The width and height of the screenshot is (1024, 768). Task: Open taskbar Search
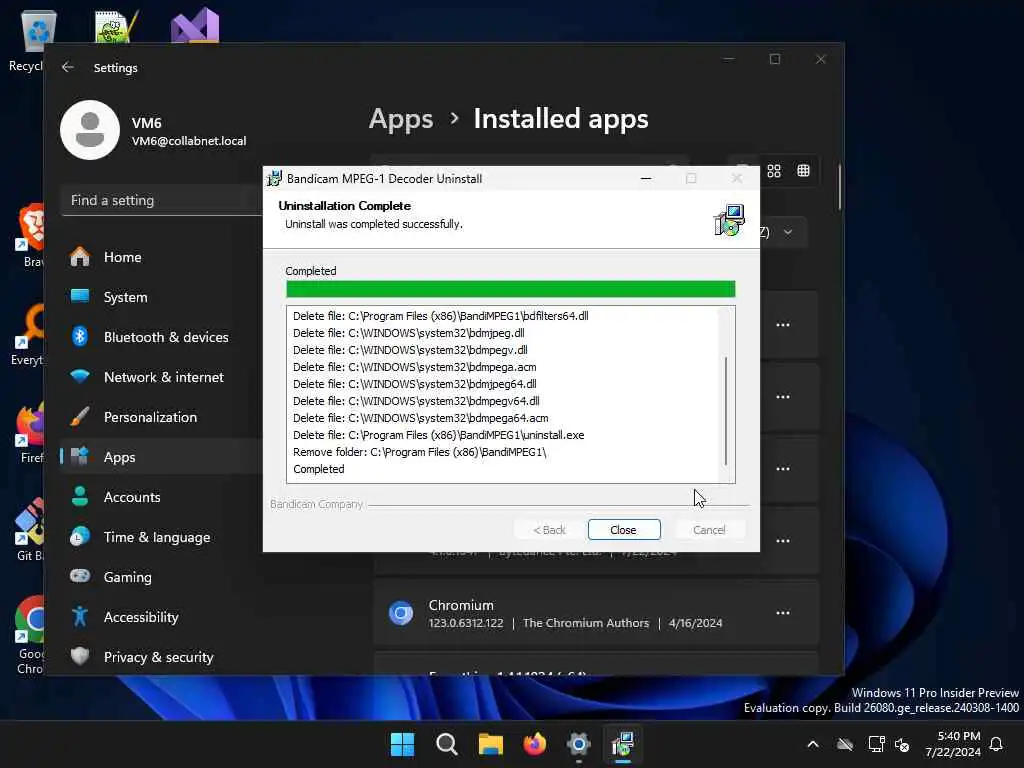click(x=447, y=744)
